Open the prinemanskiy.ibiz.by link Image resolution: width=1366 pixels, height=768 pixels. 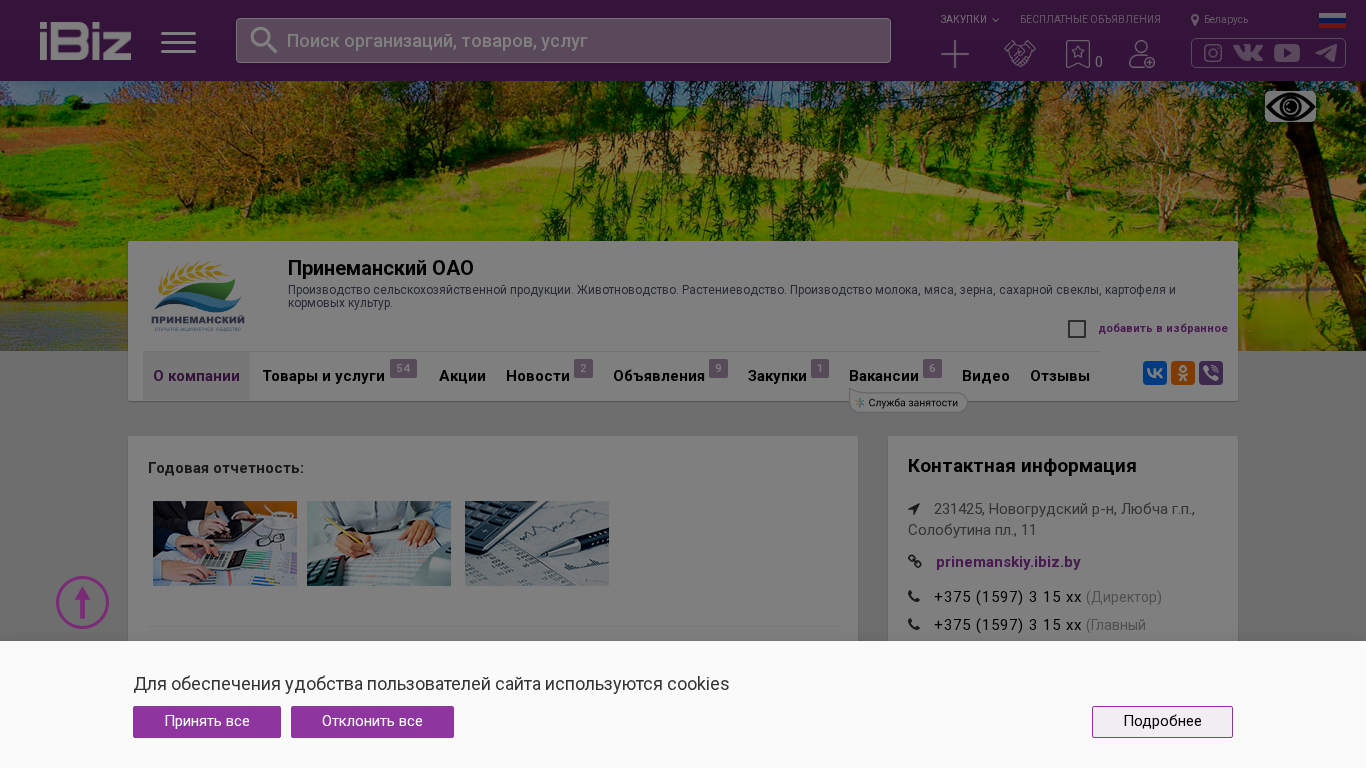click(1008, 562)
